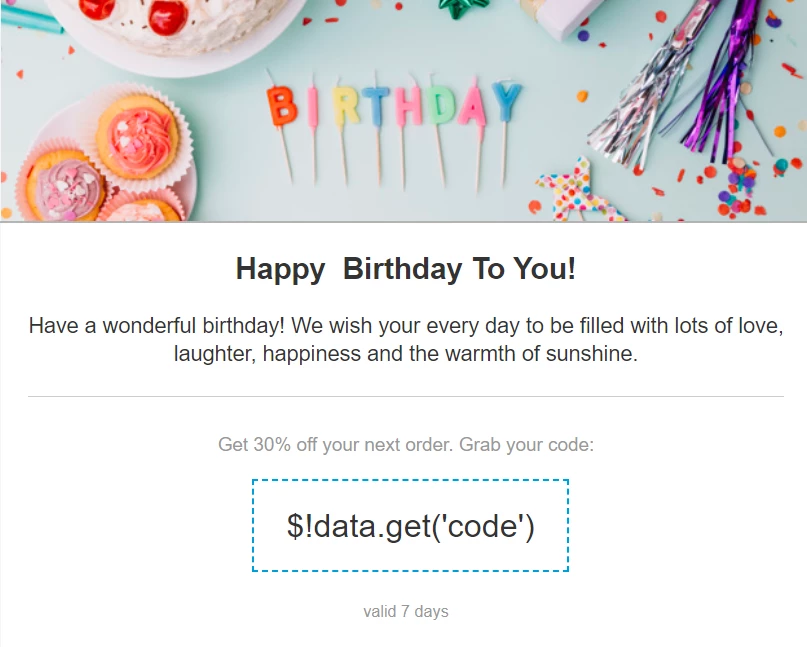Select the purple frosted cupcake with hearts
The image size is (807, 647).
(65, 188)
